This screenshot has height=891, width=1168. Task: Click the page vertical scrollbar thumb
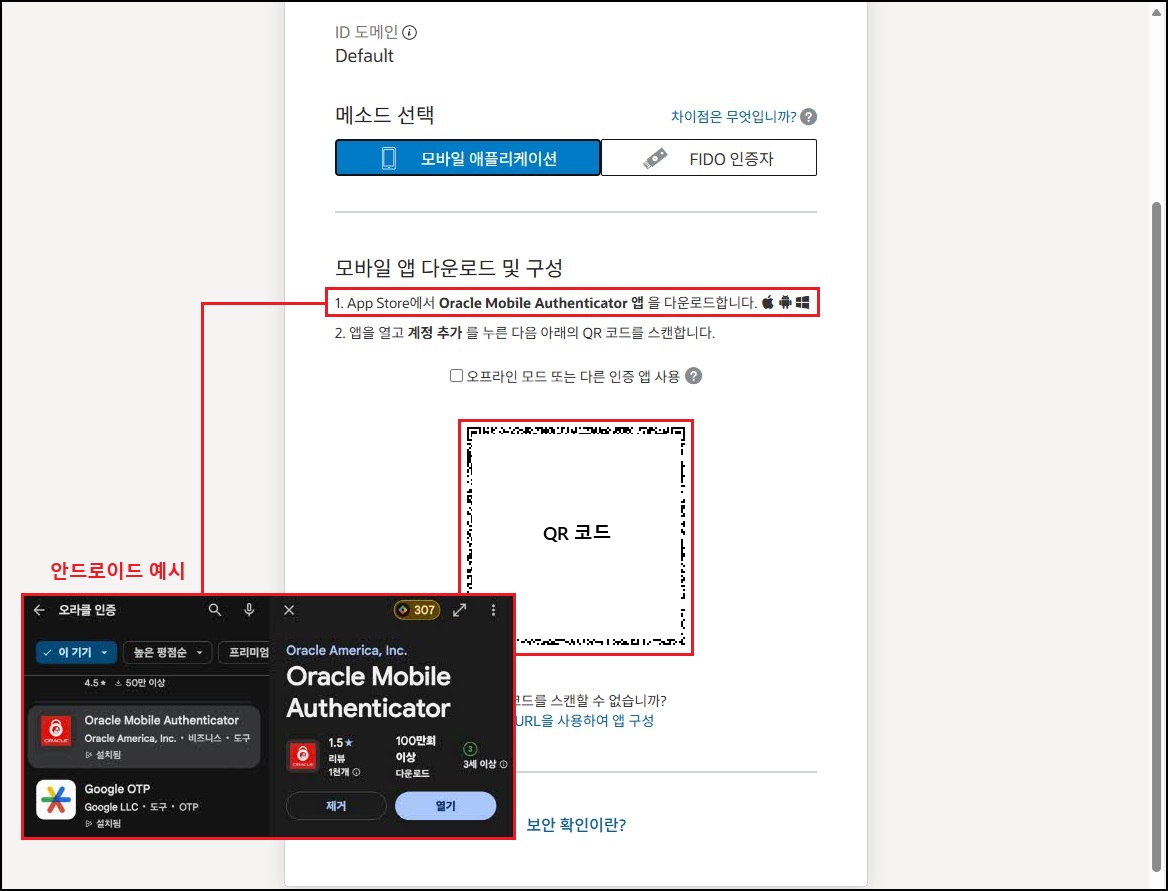[x=1156, y=536]
